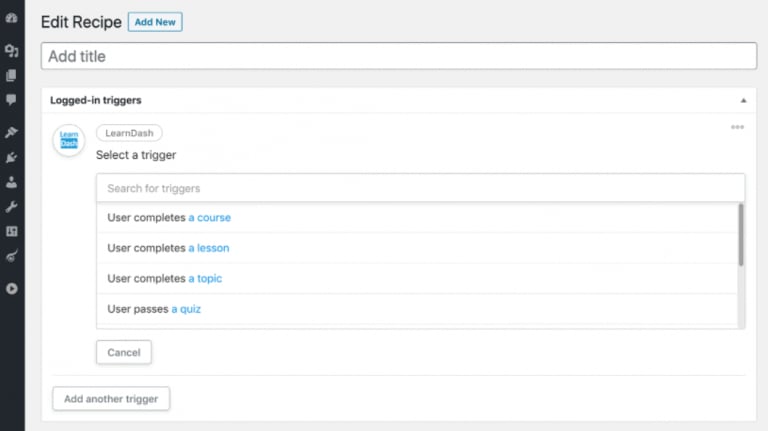This screenshot has height=431, width=768.
Task: Click Add another trigger button
Action: [111, 399]
